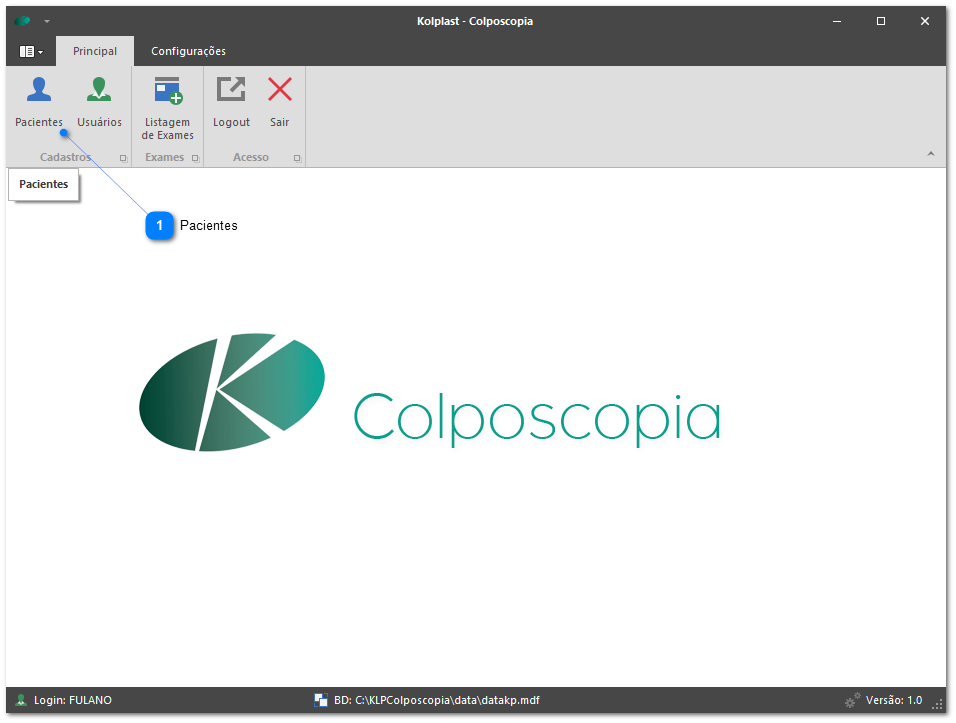The image size is (956, 723).
Task: Click the red Sair icon
Action: (x=280, y=90)
